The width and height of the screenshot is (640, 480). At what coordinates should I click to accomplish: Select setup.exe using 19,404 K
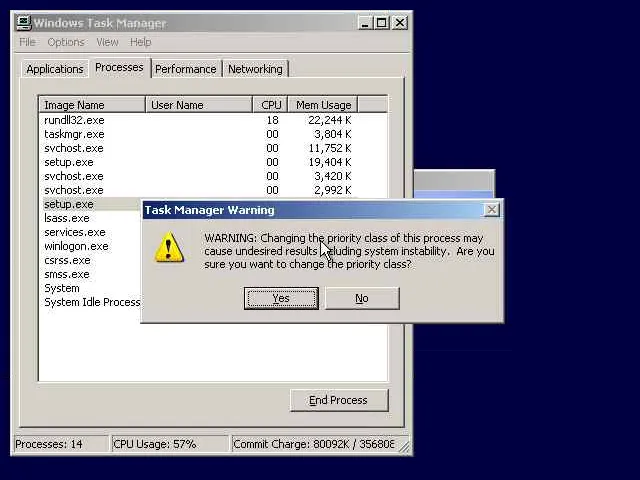(198, 162)
